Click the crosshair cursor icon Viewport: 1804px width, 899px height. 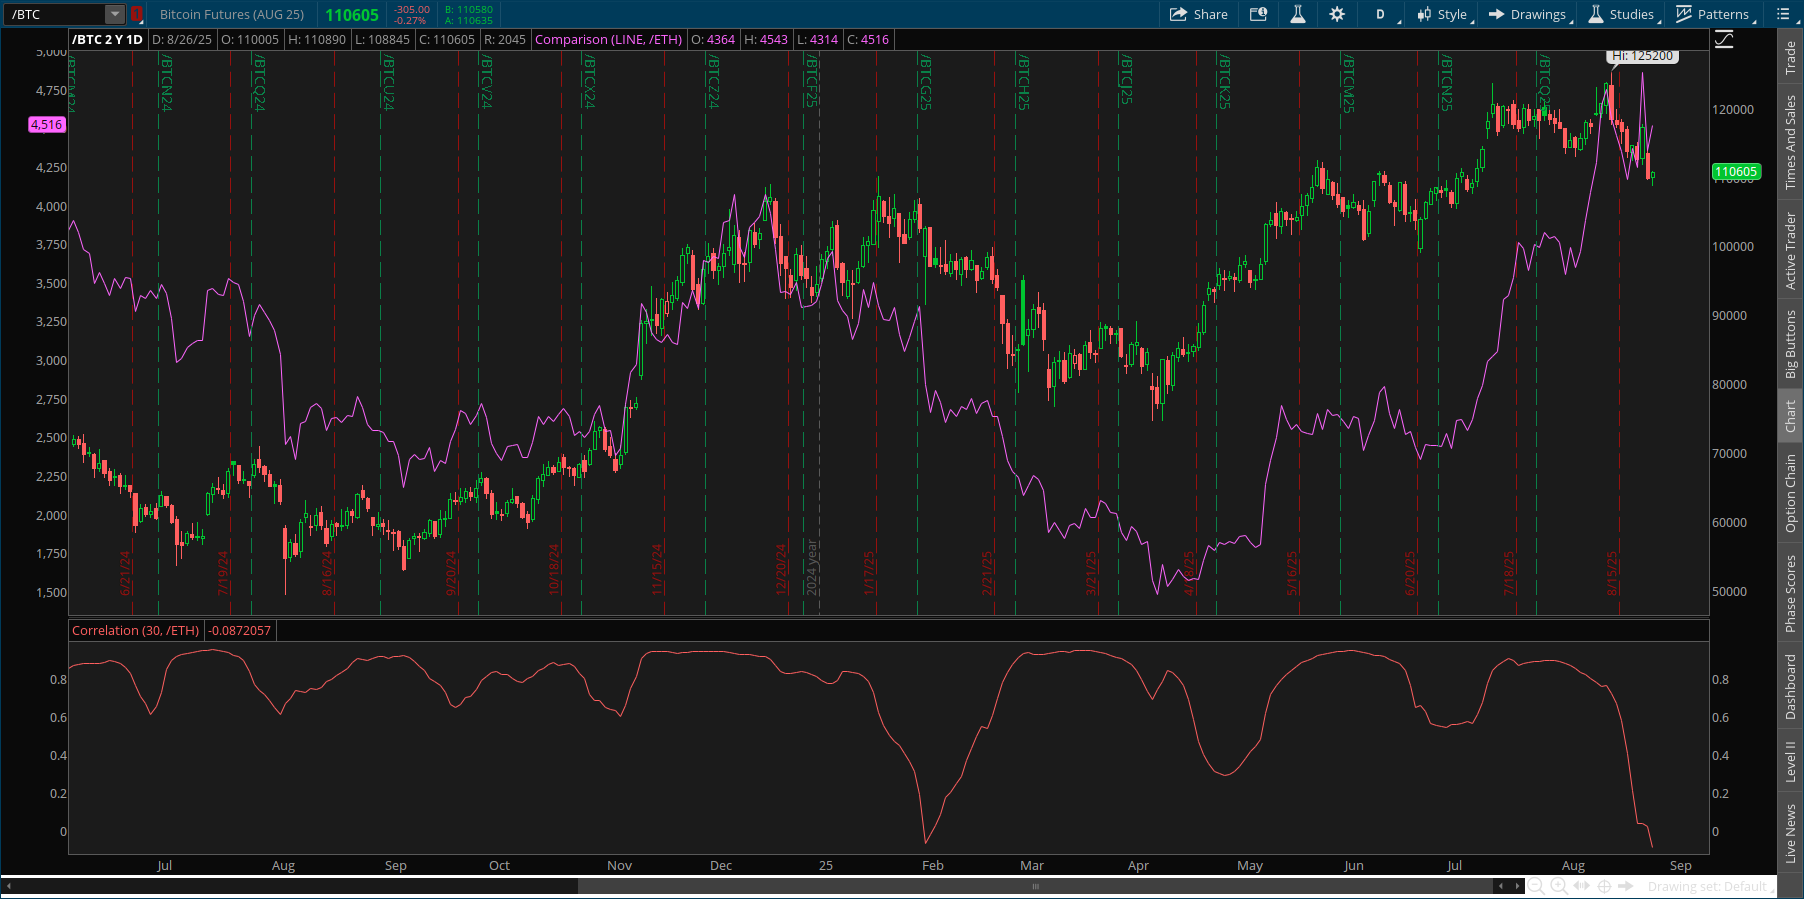(1604, 886)
